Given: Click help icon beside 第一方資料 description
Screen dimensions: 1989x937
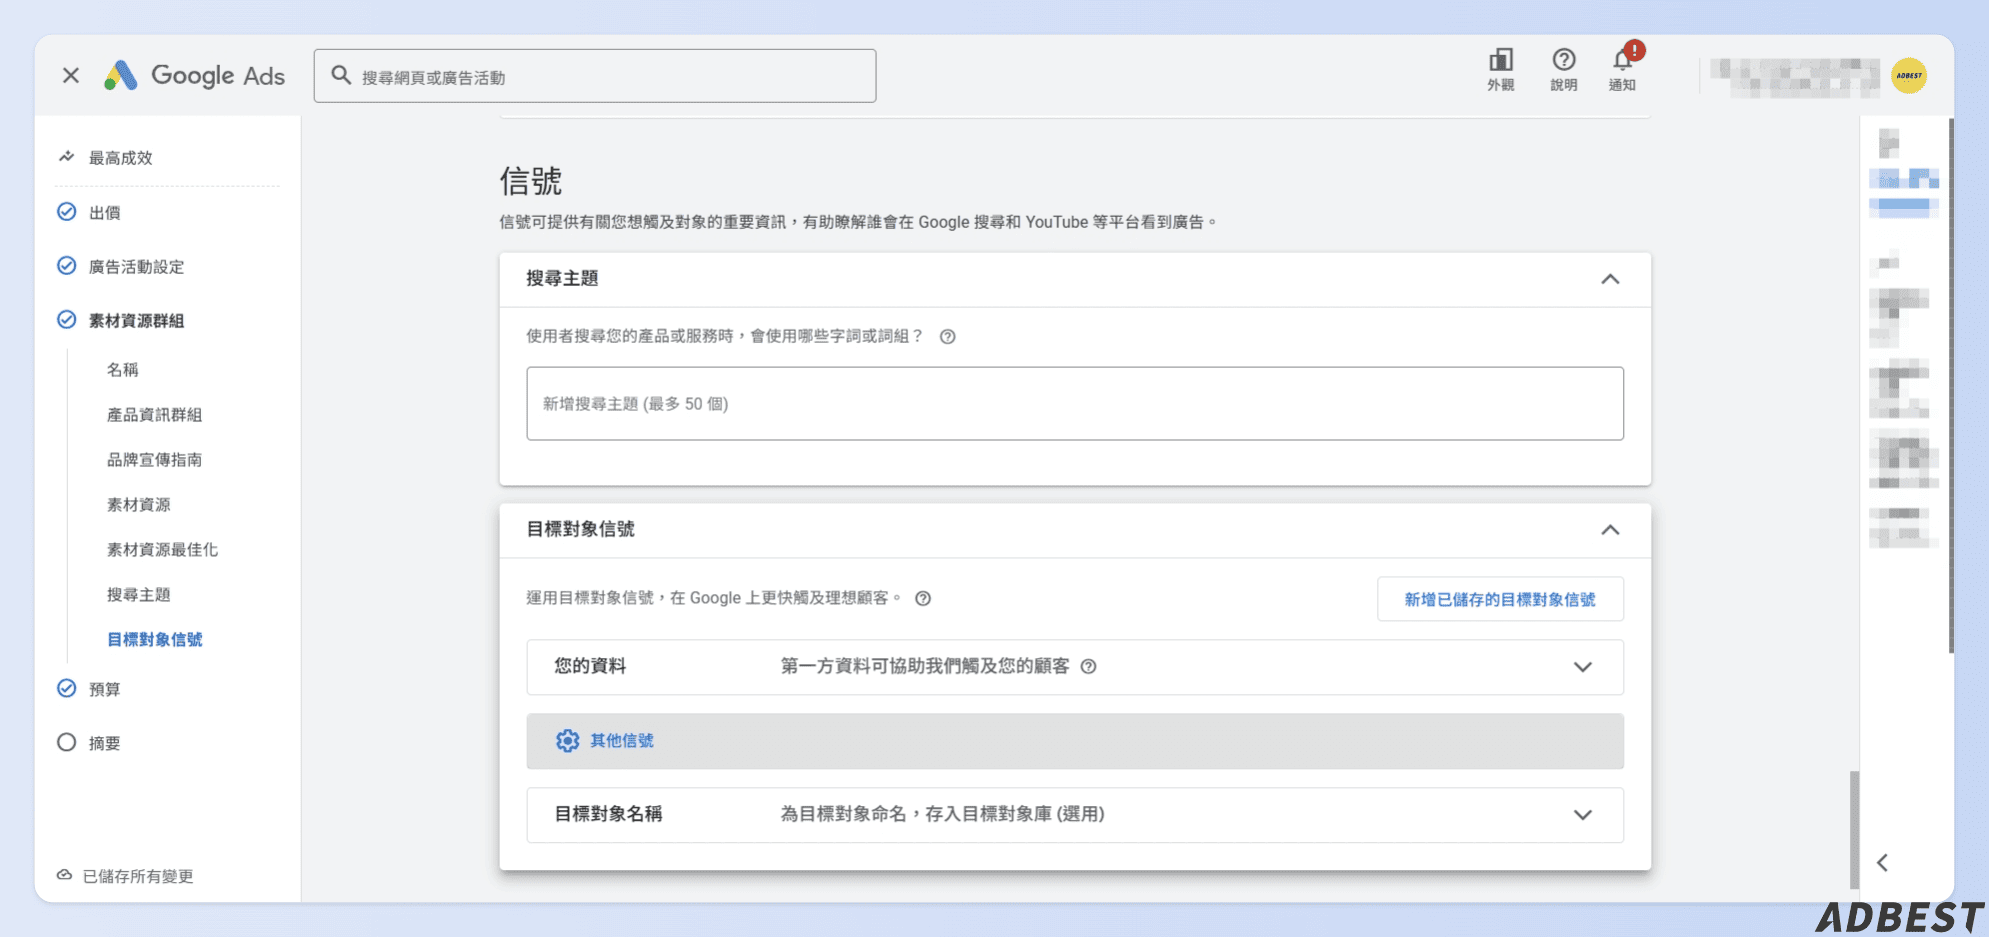Looking at the screenshot, I should click(x=1089, y=667).
